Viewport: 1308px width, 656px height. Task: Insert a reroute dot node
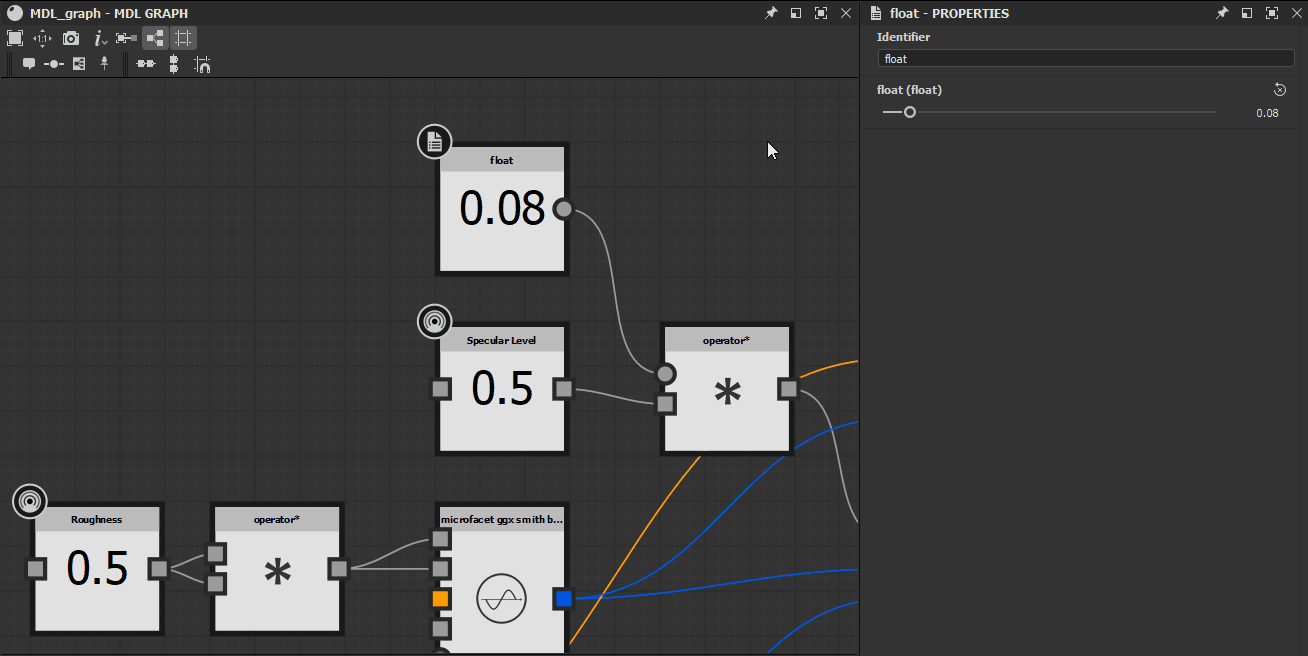click(x=53, y=63)
